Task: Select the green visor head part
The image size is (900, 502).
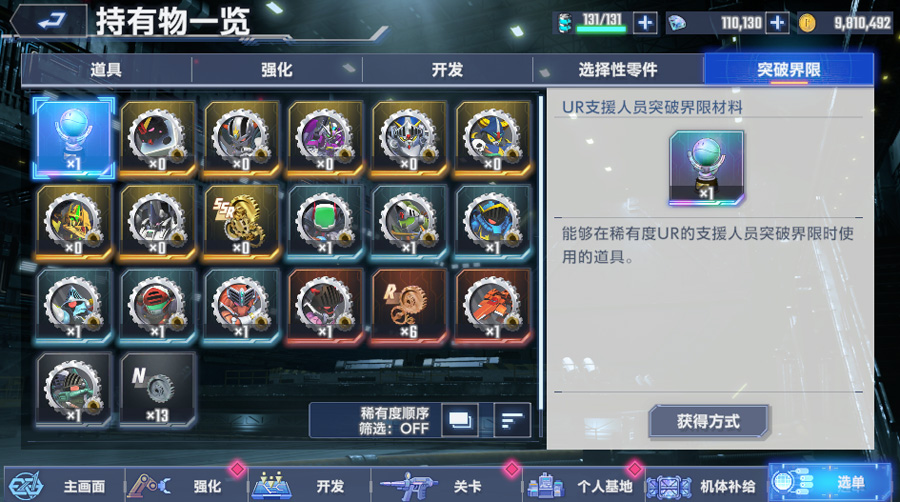Action: tap(325, 223)
